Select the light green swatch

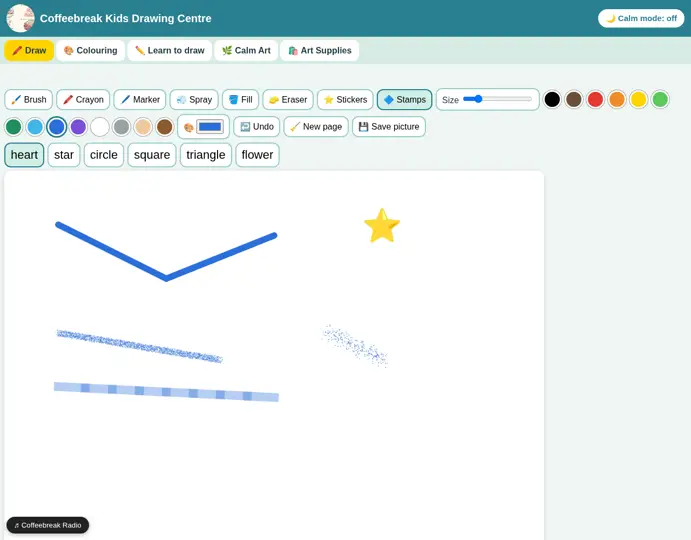coord(660,100)
